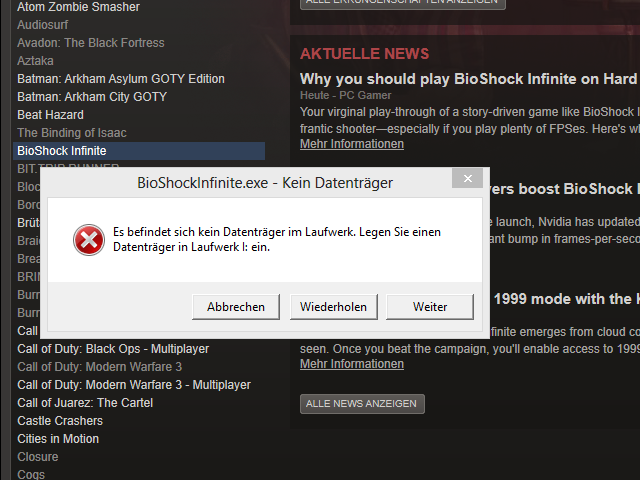Select Call of Duty: Black Ops - Multiplayer
640x480 pixels.
pyautogui.click(x=113, y=349)
